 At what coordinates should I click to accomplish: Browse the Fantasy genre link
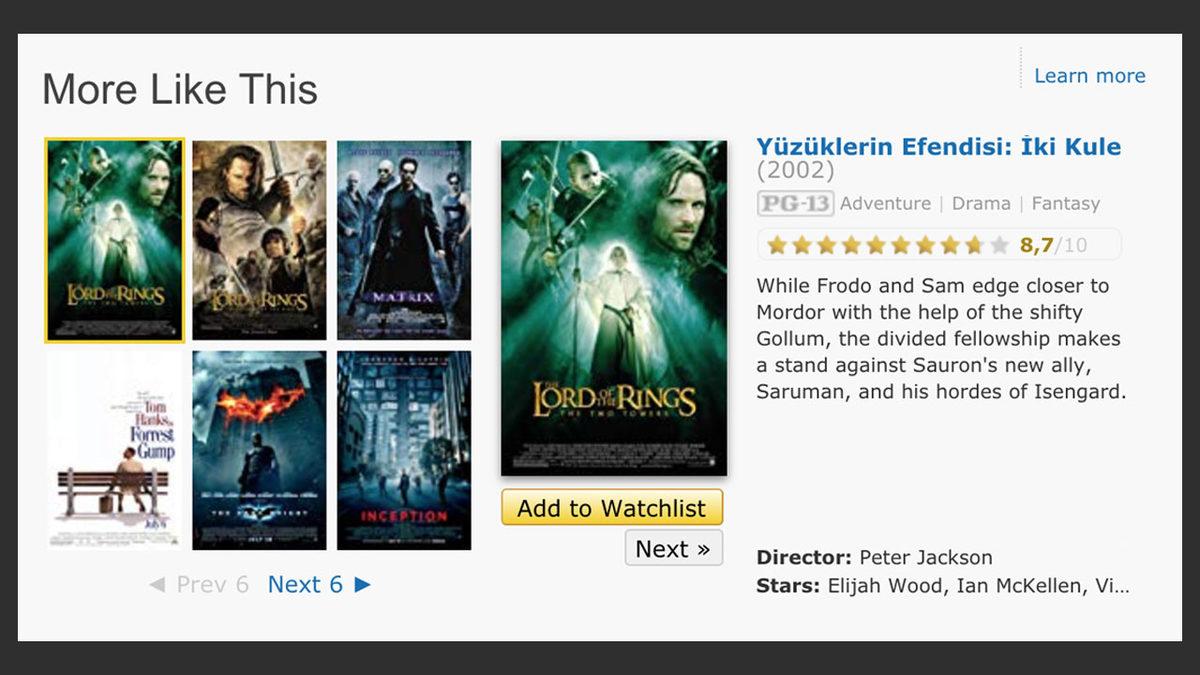(1065, 203)
